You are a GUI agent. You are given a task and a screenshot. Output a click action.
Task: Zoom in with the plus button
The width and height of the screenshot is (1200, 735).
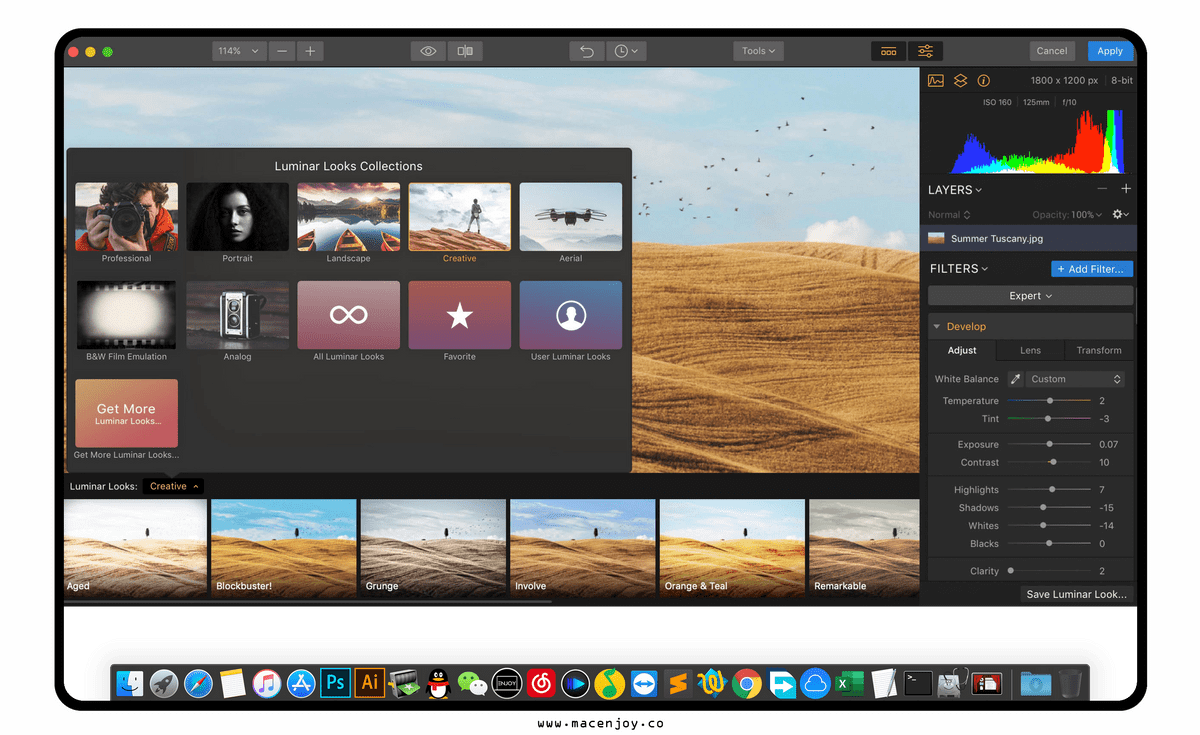tap(310, 51)
